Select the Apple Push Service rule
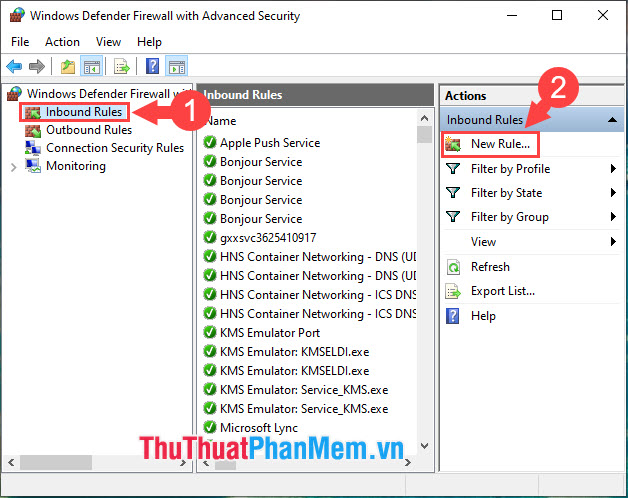The height and width of the screenshot is (498, 628). [x=270, y=143]
